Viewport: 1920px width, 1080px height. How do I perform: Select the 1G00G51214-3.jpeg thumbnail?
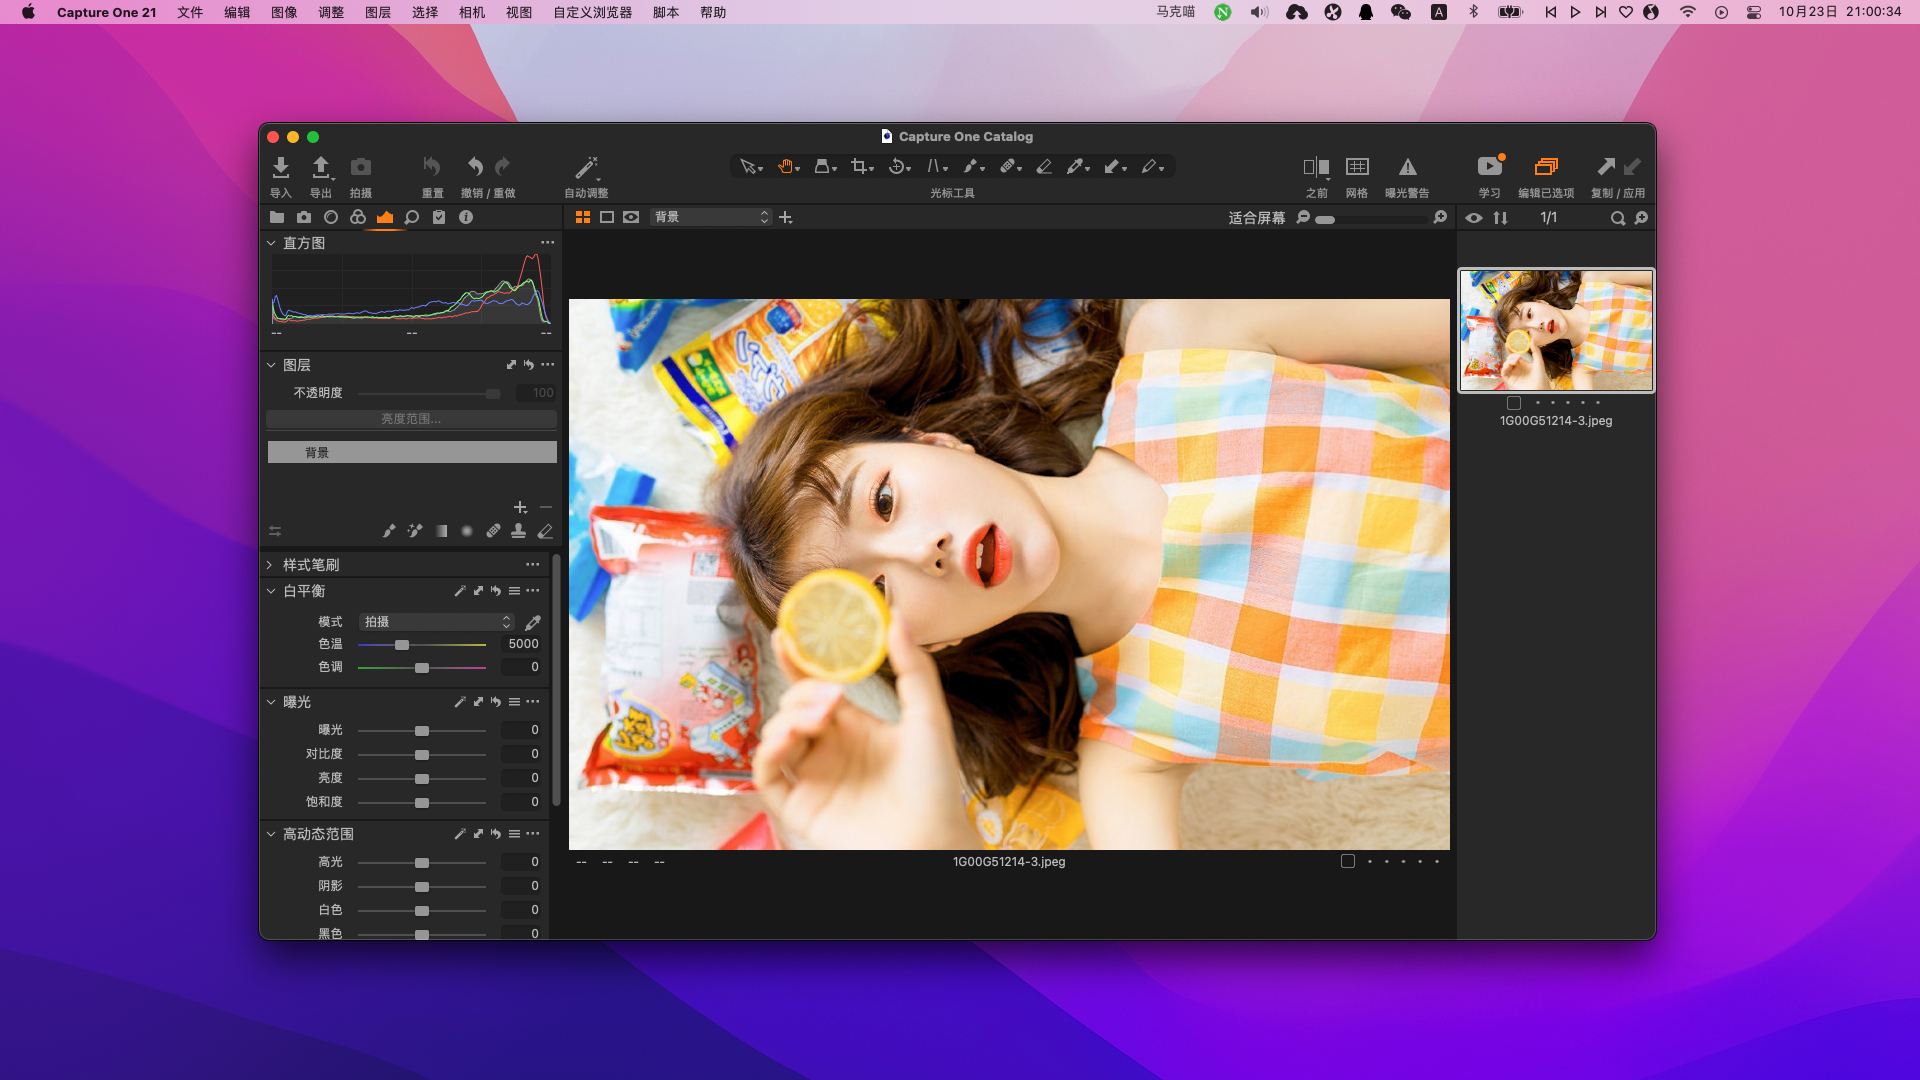(x=1555, y=330)
